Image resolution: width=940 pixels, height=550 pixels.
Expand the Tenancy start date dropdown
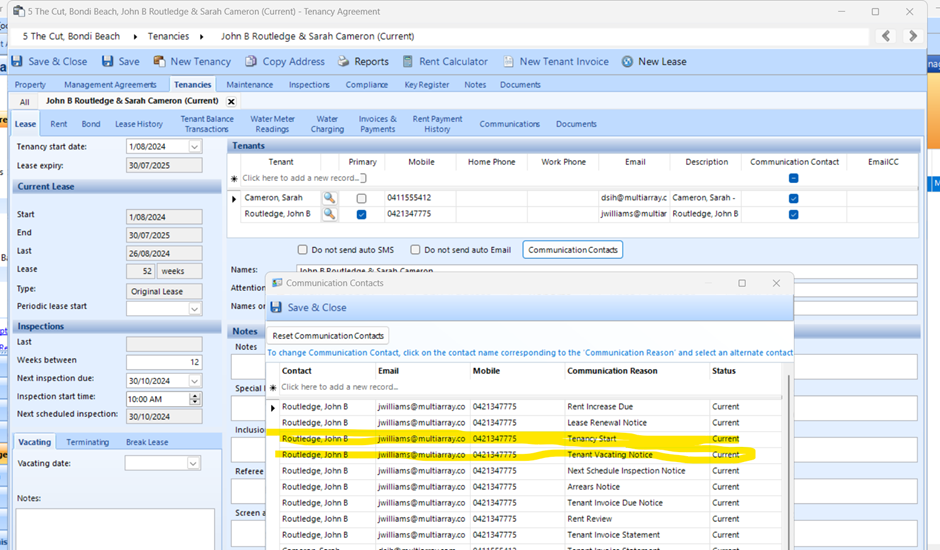(x=194, y=147)
